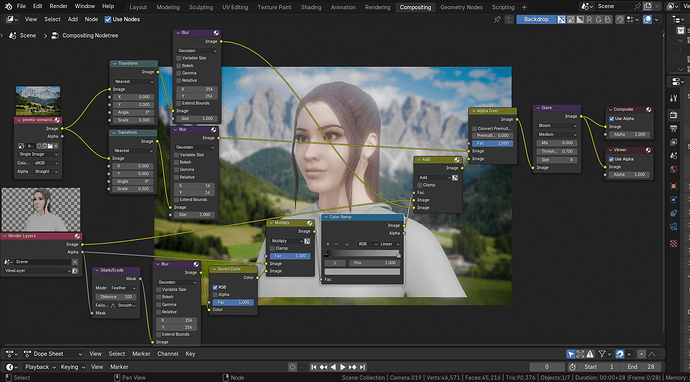Open the Object properties orange square icon
The width and height of the screenshot is (690, 382).
[673, 186]
